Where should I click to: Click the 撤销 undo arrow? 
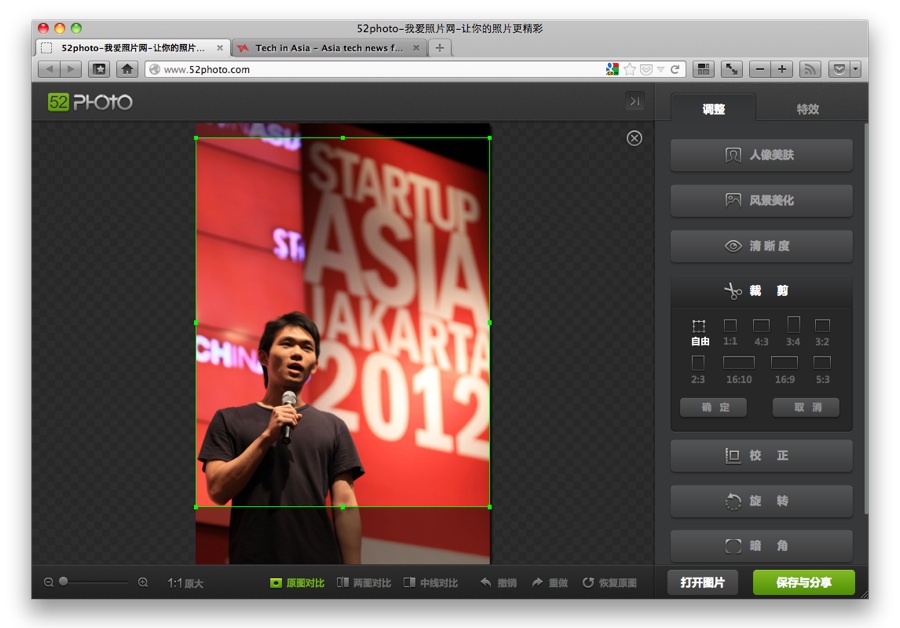498,583
